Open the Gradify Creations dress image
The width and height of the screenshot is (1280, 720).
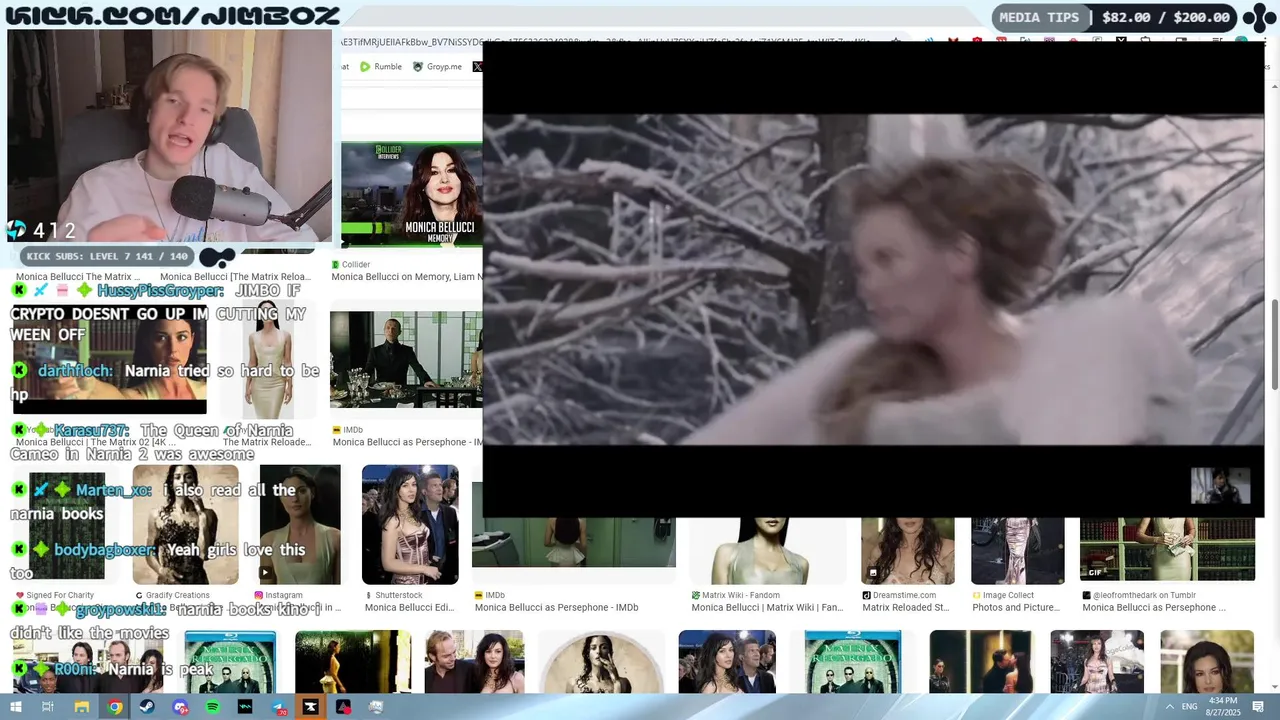(x=186, y=524)
